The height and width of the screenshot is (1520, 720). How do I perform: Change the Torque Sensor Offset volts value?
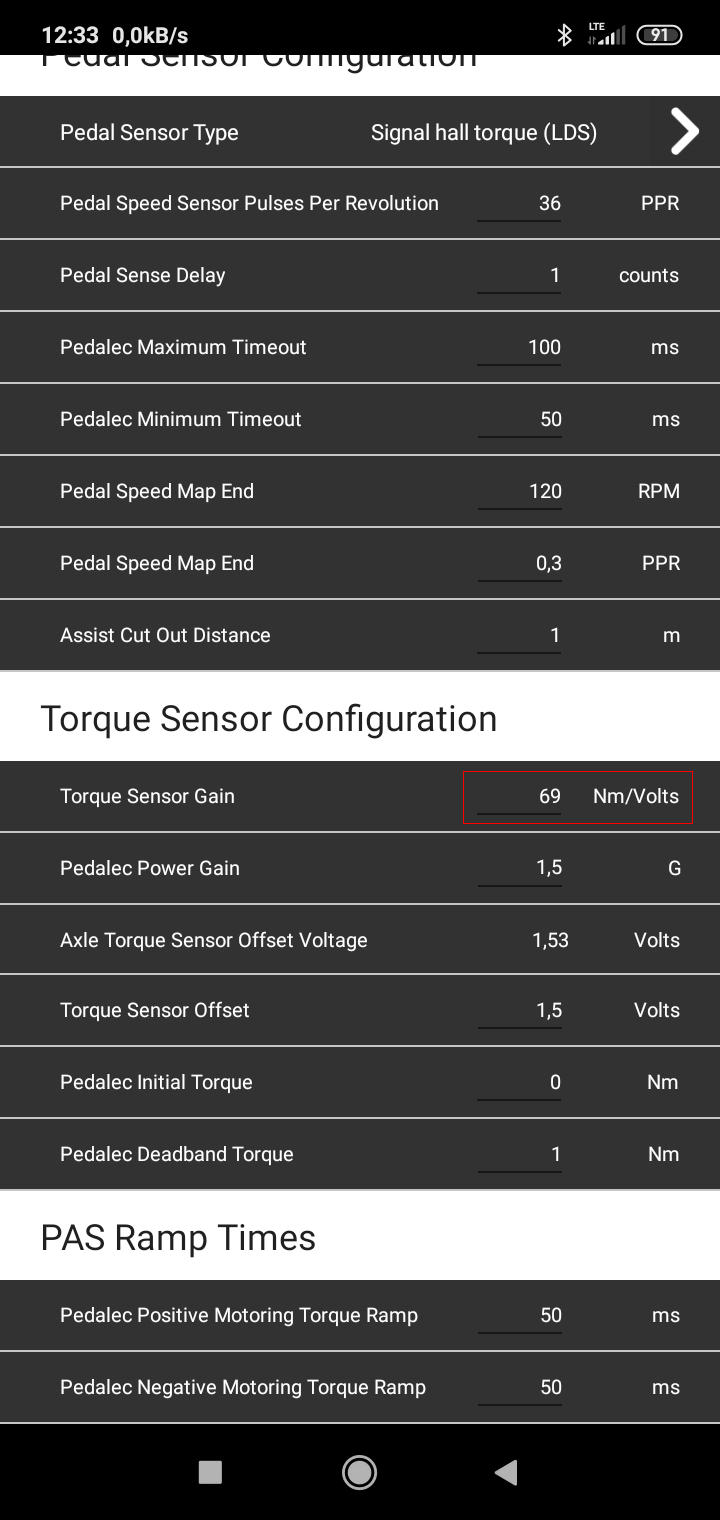click(x=519, y=1010)
